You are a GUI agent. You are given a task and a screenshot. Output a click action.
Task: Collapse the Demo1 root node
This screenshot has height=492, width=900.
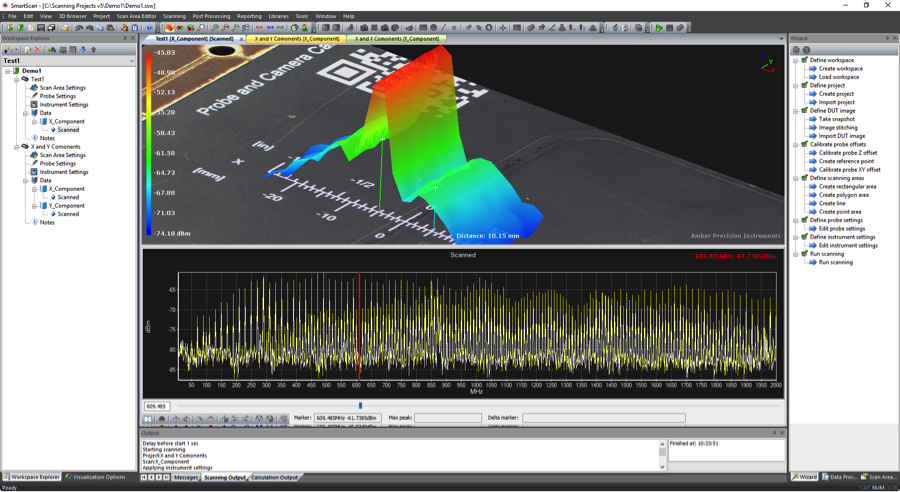(x=7, y=71)
